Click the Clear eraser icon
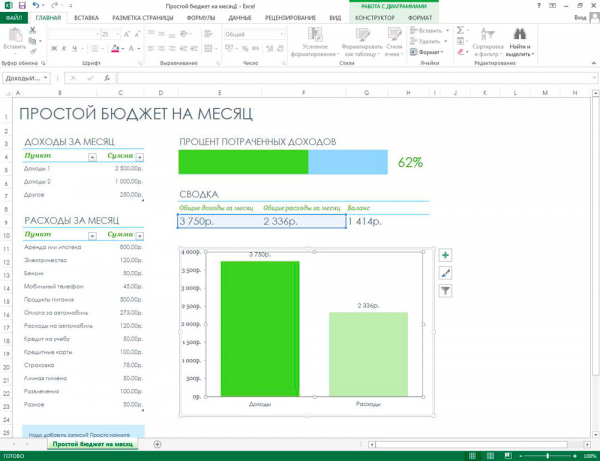600x461 pixels. pyautogui.click(x=460, y=52)
